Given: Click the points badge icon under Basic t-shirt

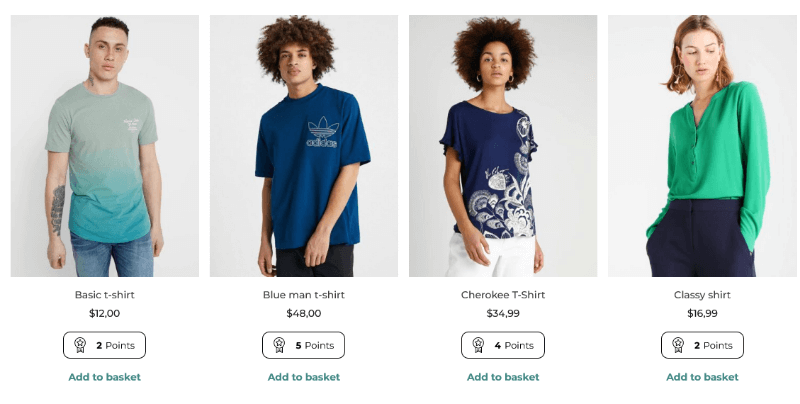Looking at the screenshot, I should pos(80,345).
